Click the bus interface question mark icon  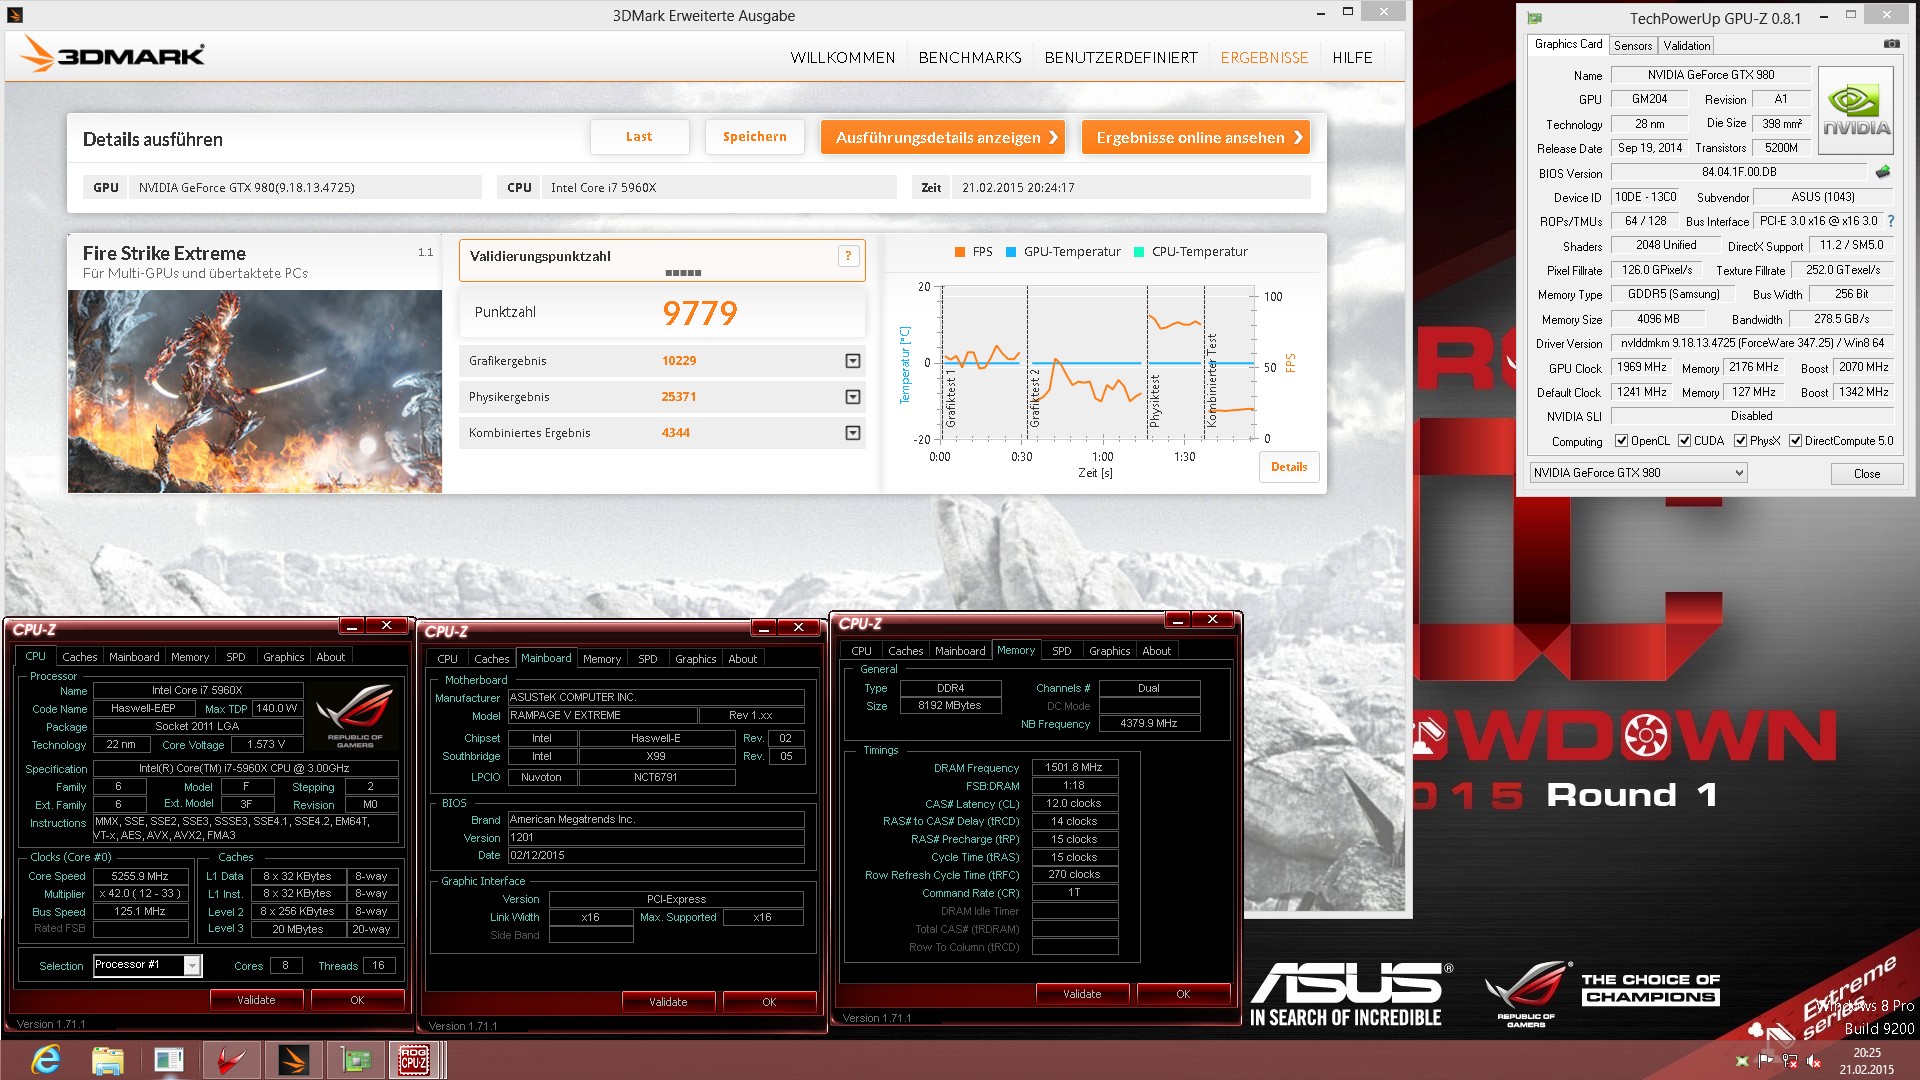pyautogui.click(x=1891, y=221)
